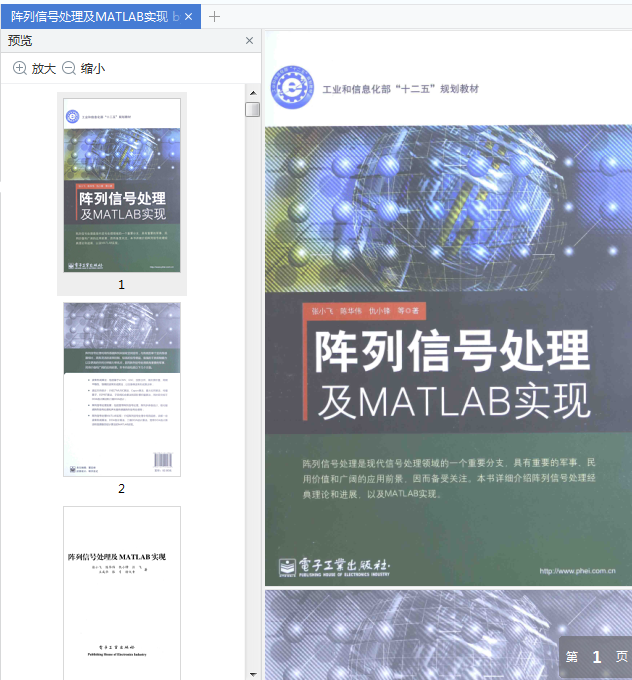
Task: Close the 阵列信号处理及MATLAB实现 document tab
Action: (188, 17)
